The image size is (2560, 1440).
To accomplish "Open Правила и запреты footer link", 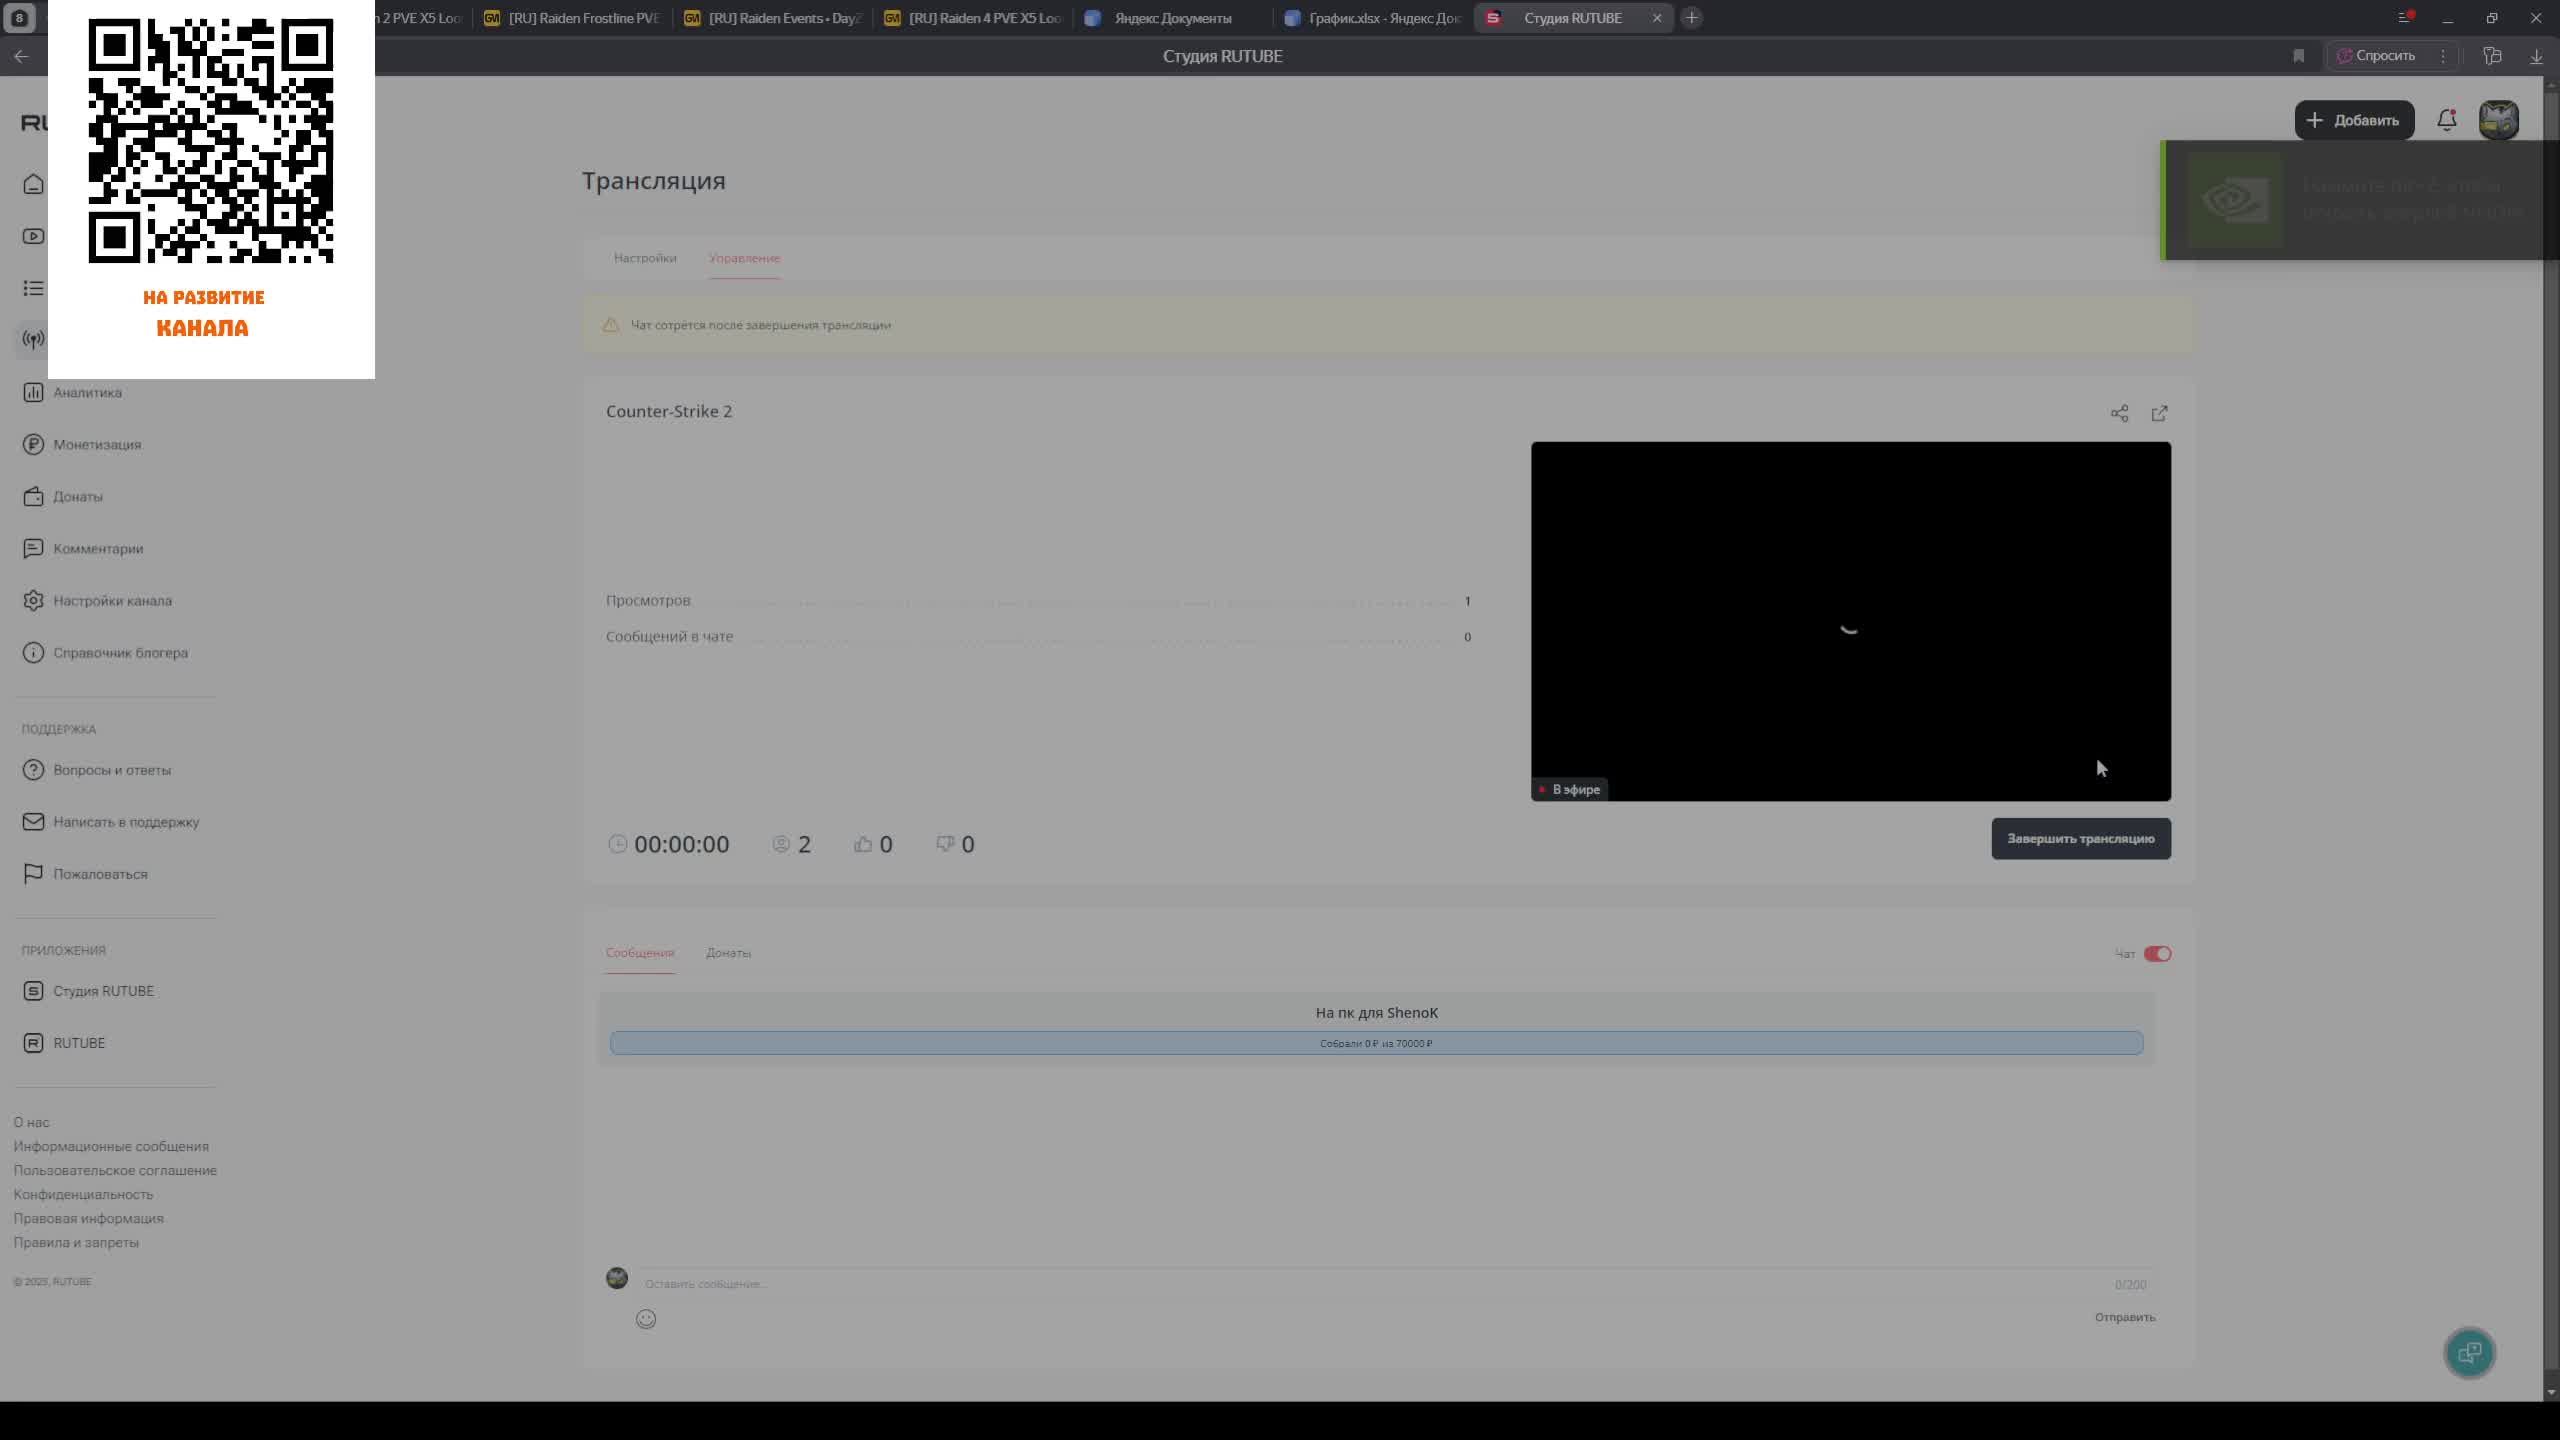I will click(x=76, y=1242).
